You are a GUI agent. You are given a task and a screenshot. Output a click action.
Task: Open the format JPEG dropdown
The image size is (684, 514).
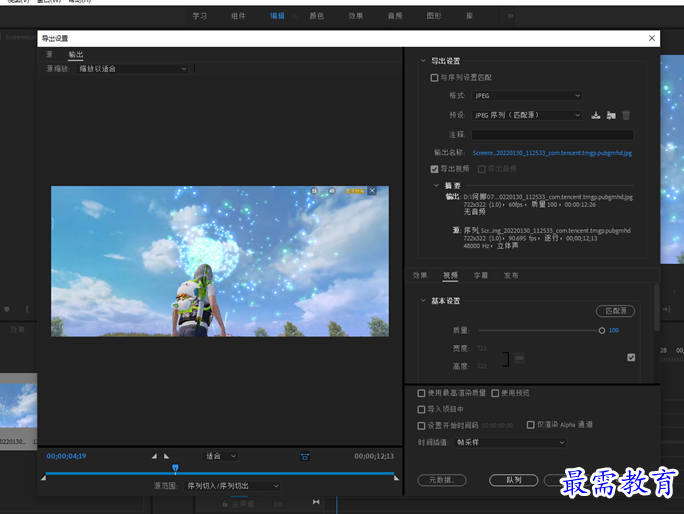pyautogui.click(x=527, y=96)
